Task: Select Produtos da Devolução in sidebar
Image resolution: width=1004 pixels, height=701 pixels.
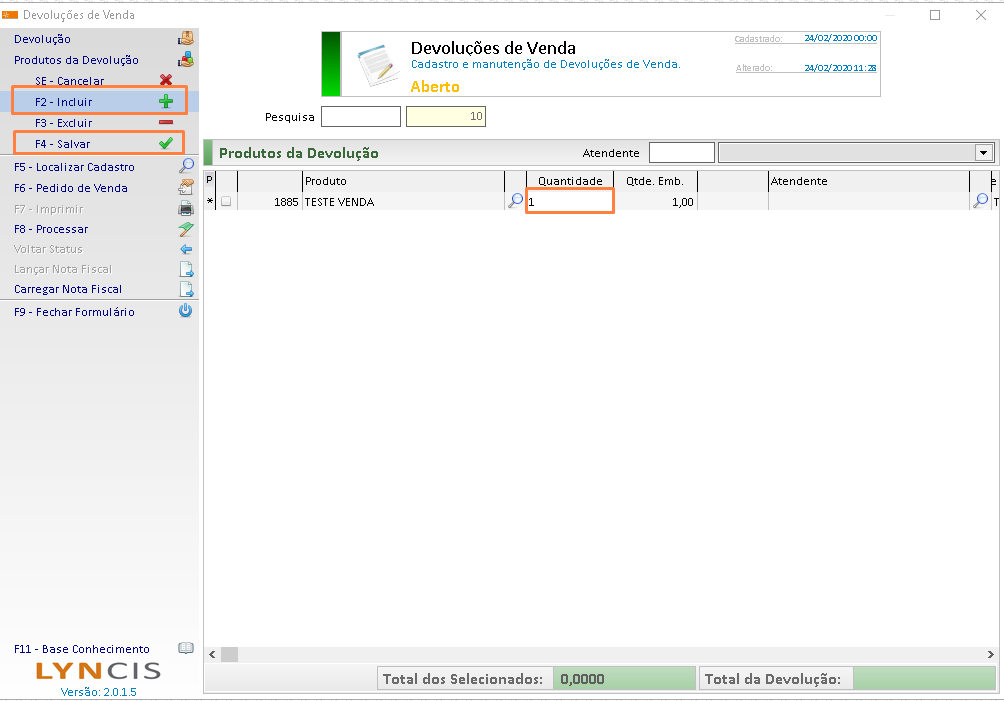Action: tap(76, 60)
